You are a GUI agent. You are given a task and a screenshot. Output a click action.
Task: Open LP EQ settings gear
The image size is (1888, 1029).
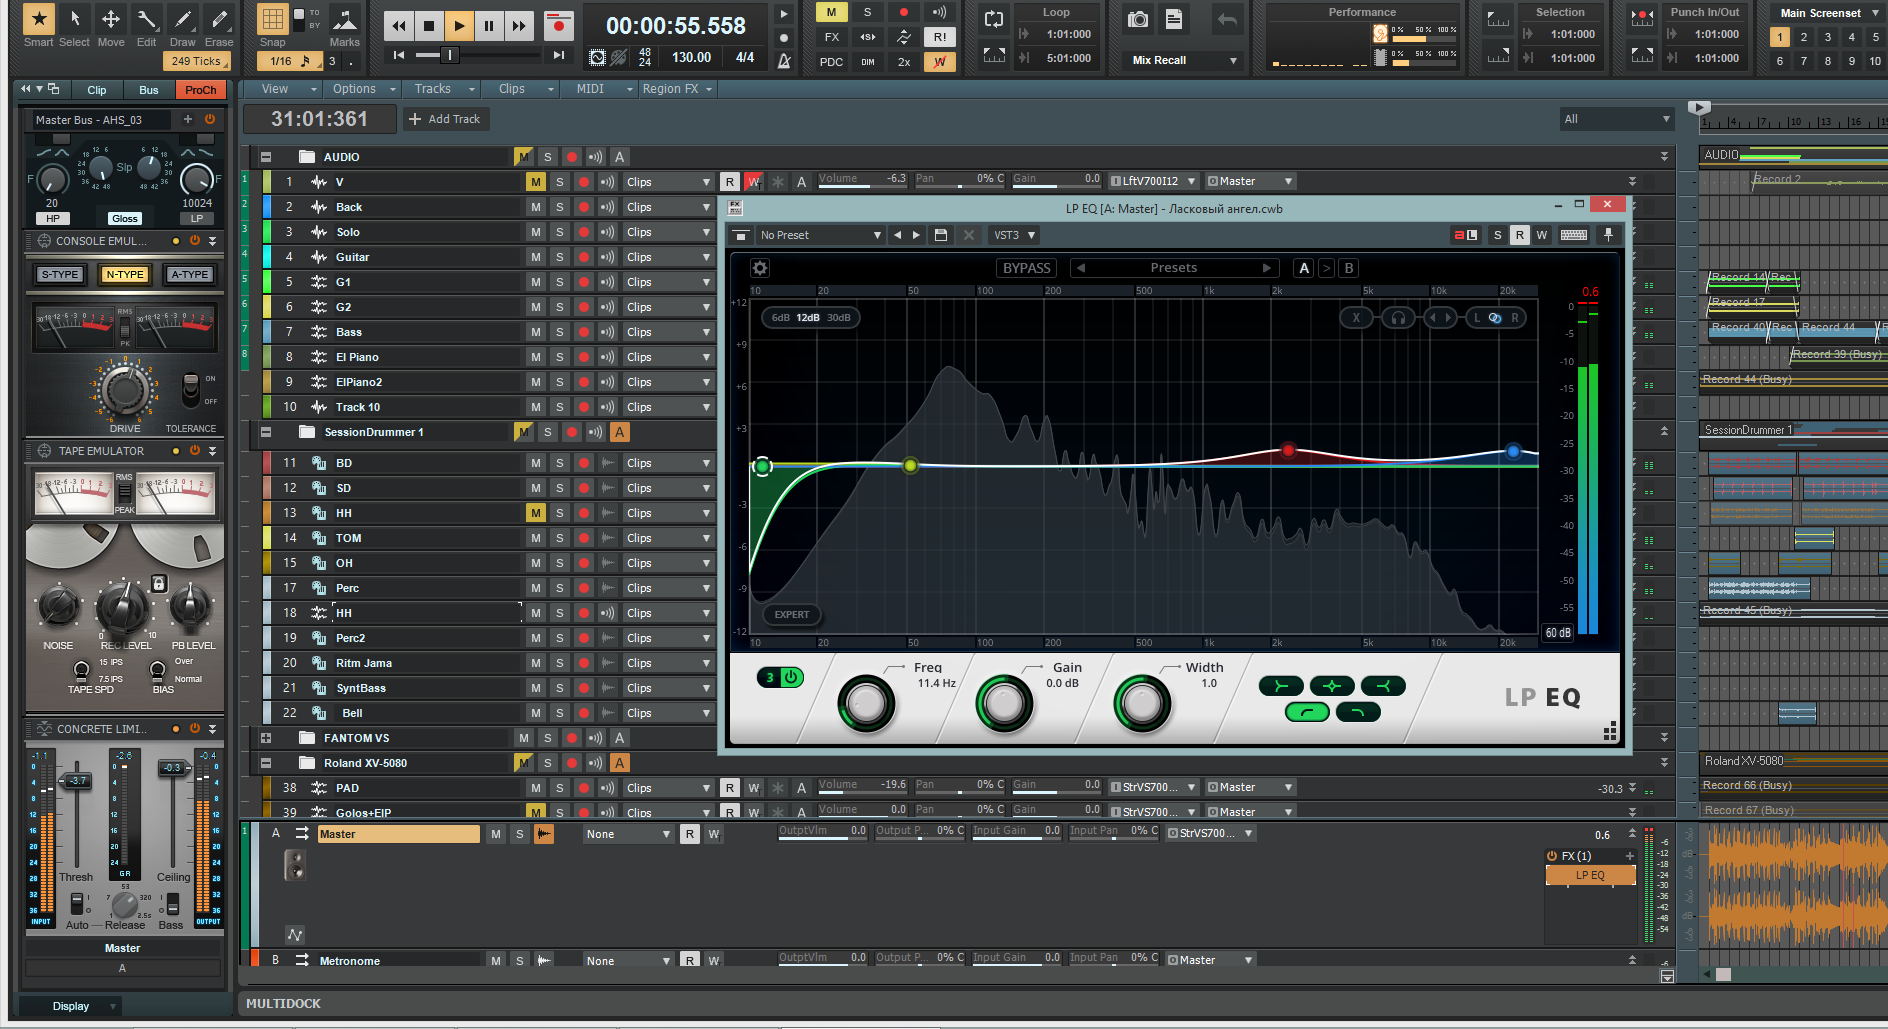pyautogui.click(x=760, y=268)
